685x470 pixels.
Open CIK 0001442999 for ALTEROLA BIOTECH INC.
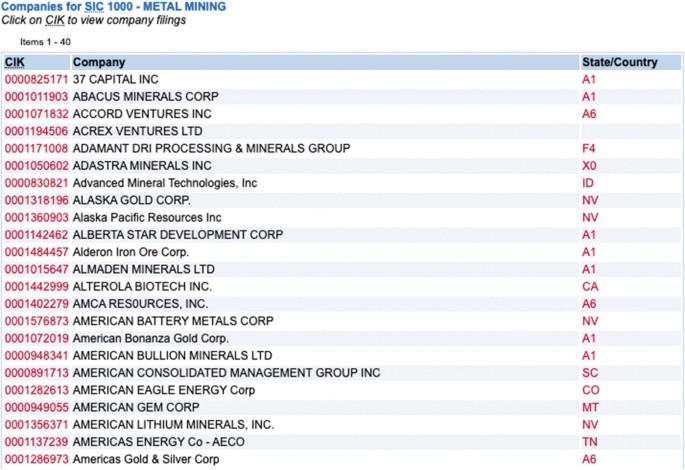click(36, 287)
